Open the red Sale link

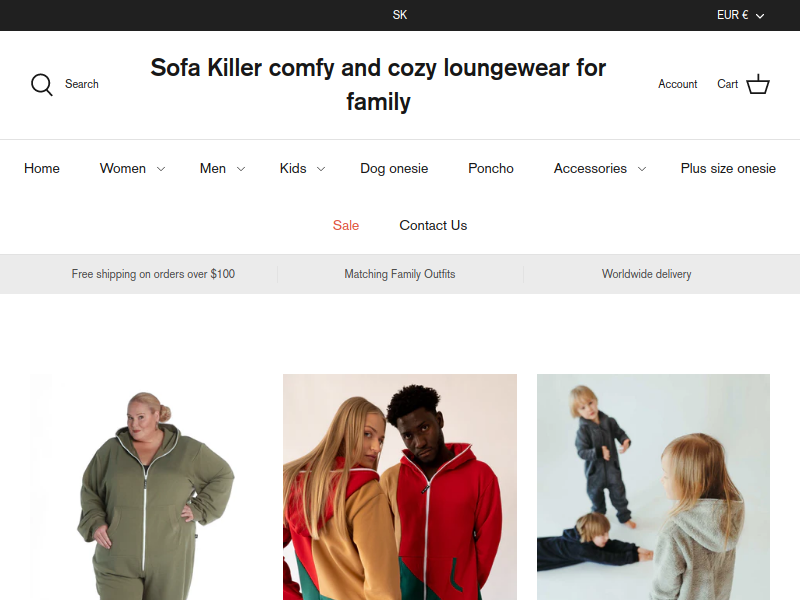point(346,226)
